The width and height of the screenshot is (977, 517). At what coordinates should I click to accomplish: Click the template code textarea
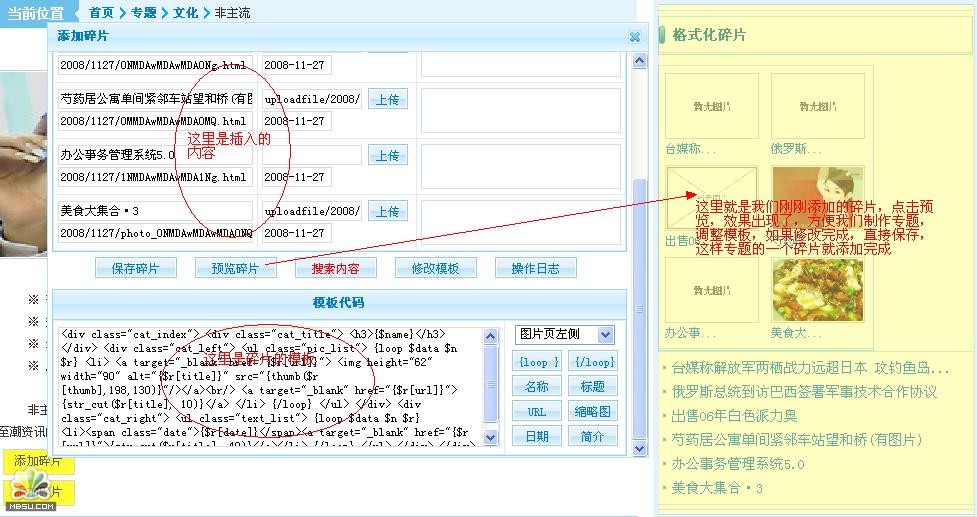[270, 385]
